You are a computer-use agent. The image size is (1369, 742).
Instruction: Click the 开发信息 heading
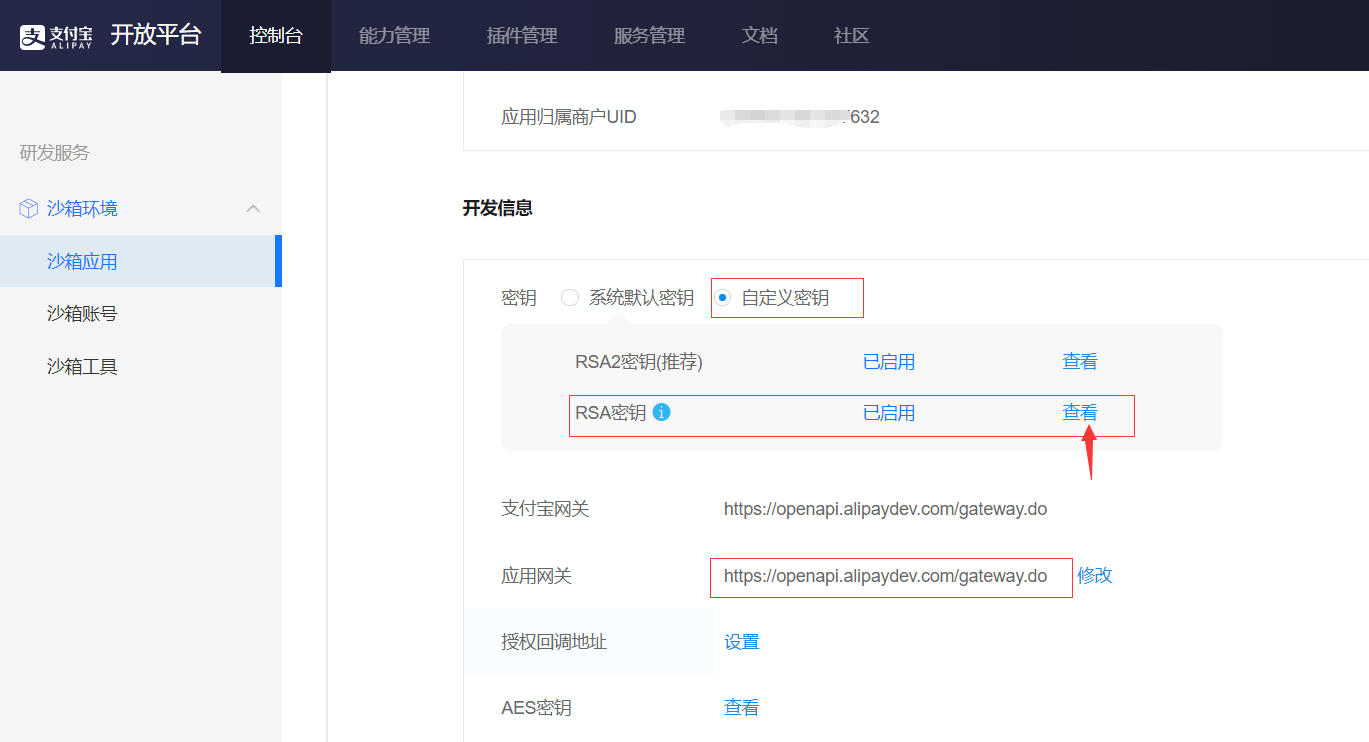point(498,208)
